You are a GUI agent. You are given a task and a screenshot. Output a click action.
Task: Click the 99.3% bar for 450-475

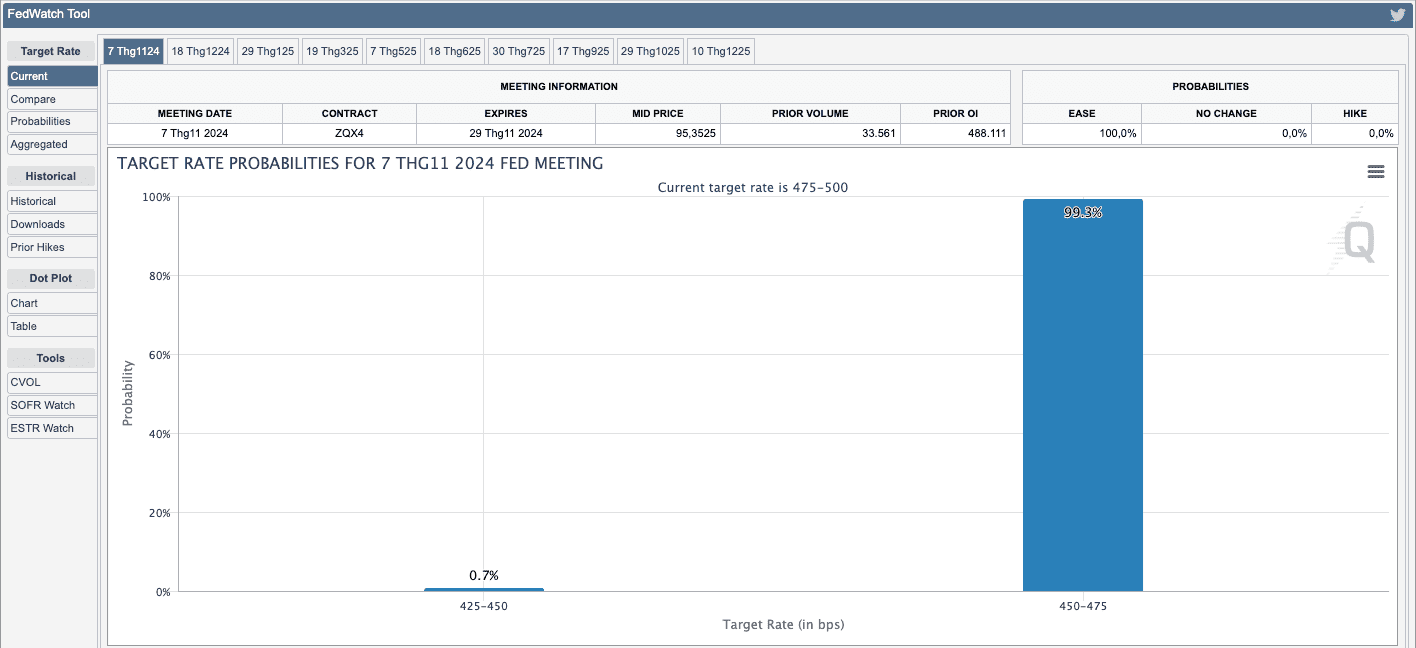(x=1082, y=400)
